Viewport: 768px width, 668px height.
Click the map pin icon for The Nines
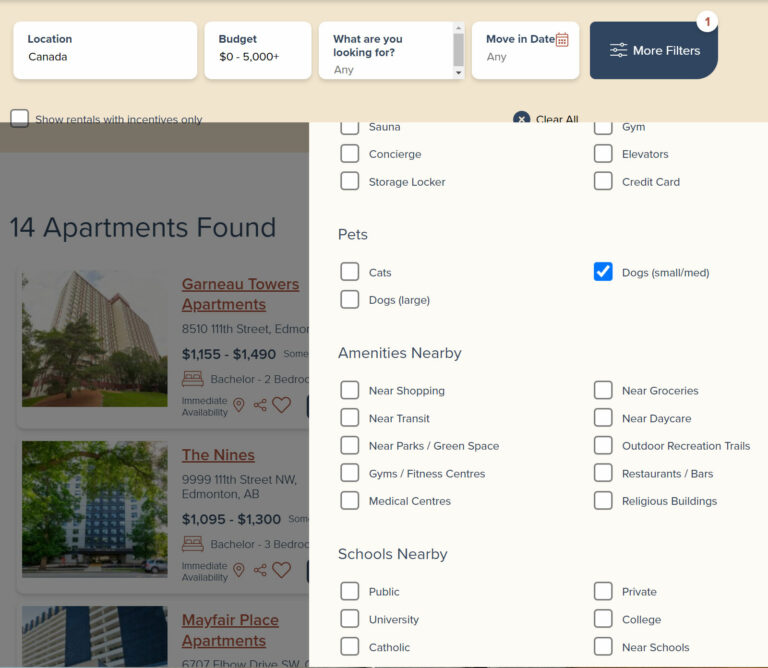[239, 570]
